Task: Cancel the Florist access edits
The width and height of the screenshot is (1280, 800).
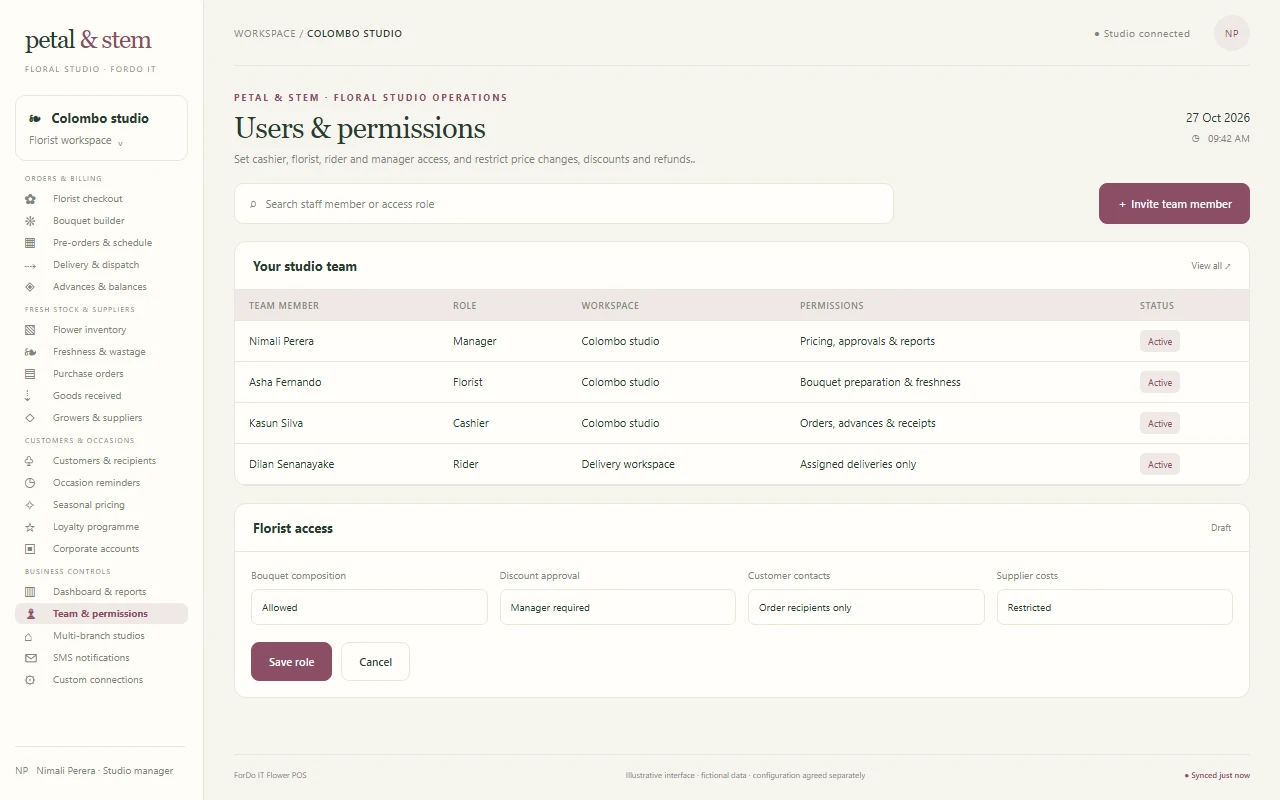Action: click(375, 662)
